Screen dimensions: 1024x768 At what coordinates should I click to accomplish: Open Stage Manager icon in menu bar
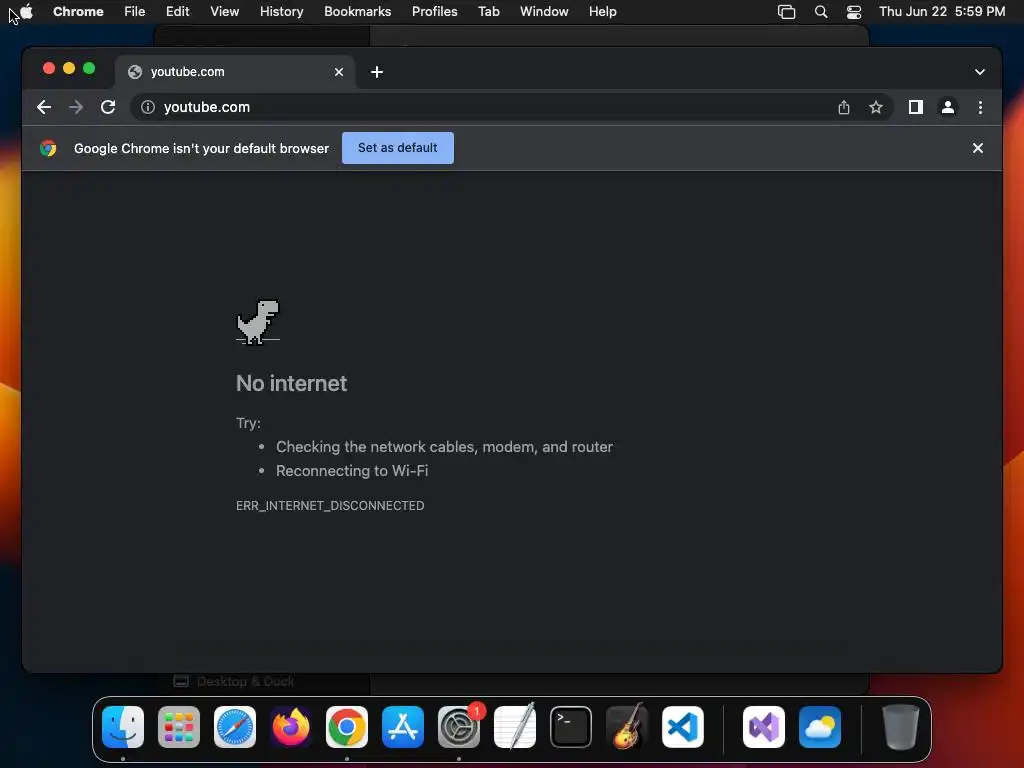click(x=786, y=12)
